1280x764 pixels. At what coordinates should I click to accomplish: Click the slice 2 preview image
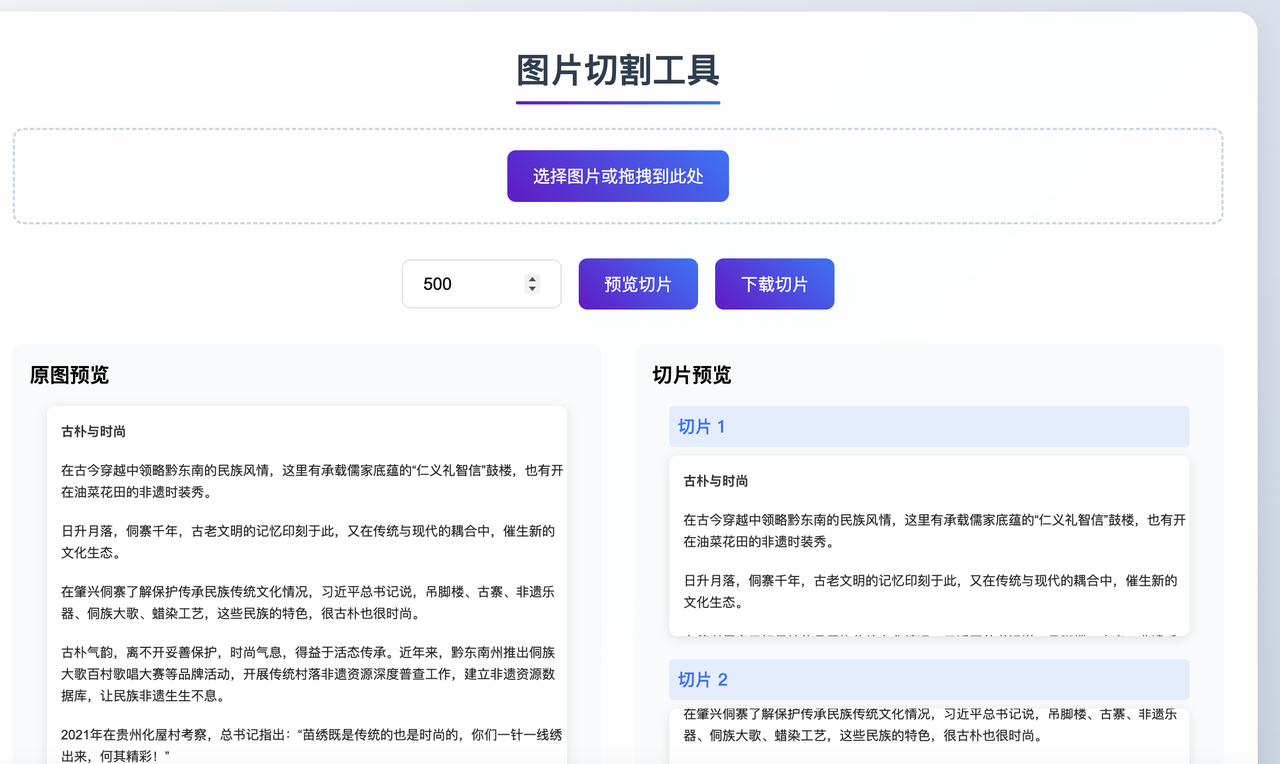click(929, 736)
